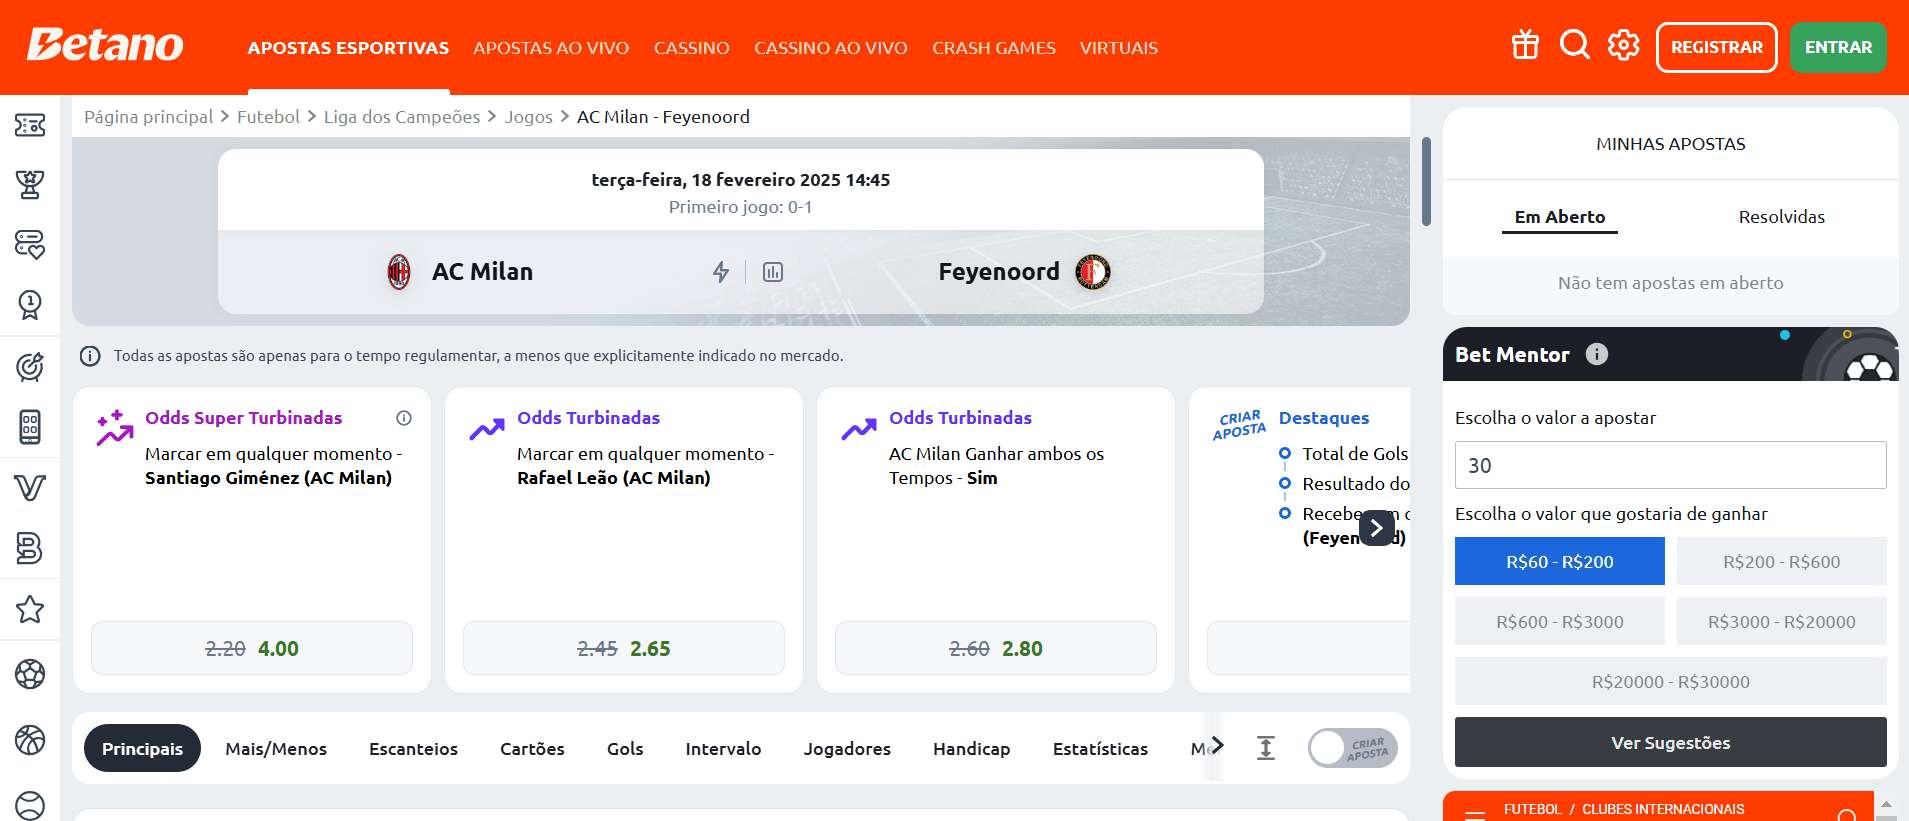Image resolution: width=1909 pixels, height=821 pixels.
Task: Click the collapse markets vertical arrows icon
Action: 1266,748
